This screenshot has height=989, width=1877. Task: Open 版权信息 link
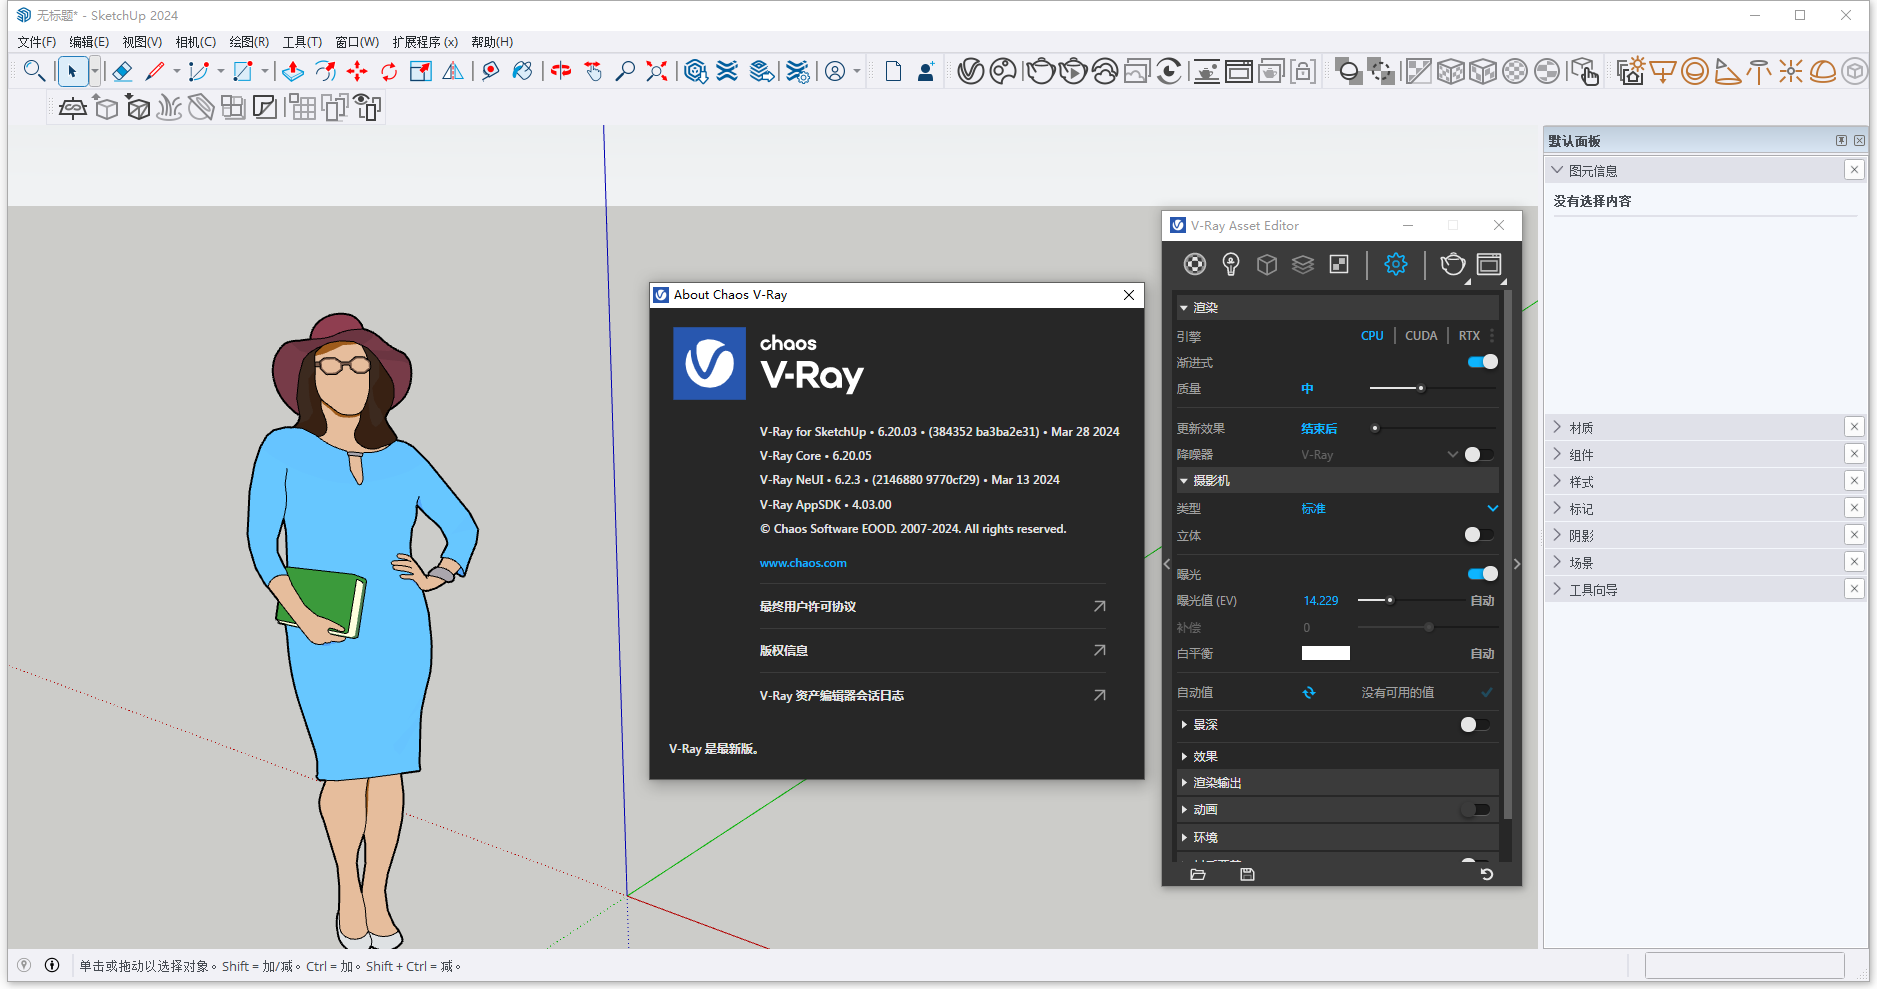932,650
